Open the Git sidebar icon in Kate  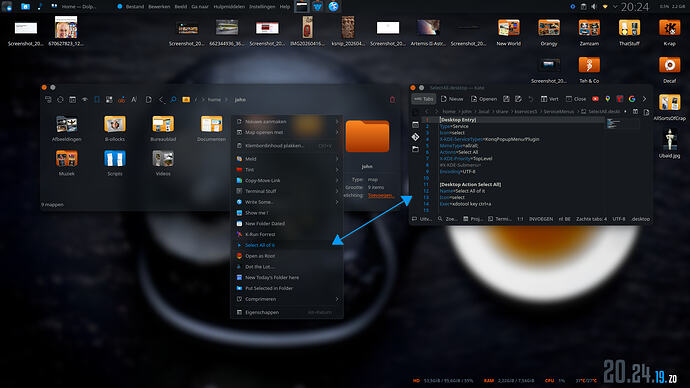pos(415,137)
